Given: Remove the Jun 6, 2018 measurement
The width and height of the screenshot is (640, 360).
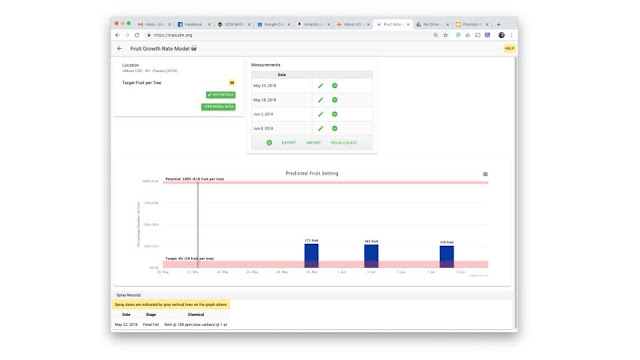Looking at the screenshot, I should pyautogui.click(x=334, y=129).
